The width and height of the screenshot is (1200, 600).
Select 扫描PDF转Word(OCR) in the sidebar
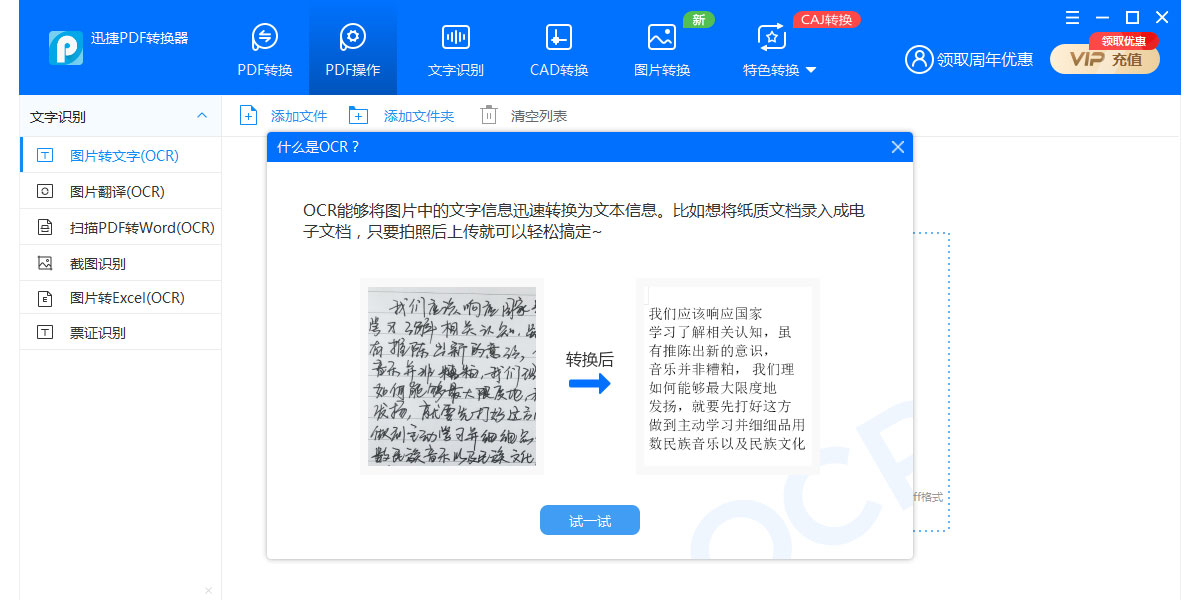(x=121, y=227)
